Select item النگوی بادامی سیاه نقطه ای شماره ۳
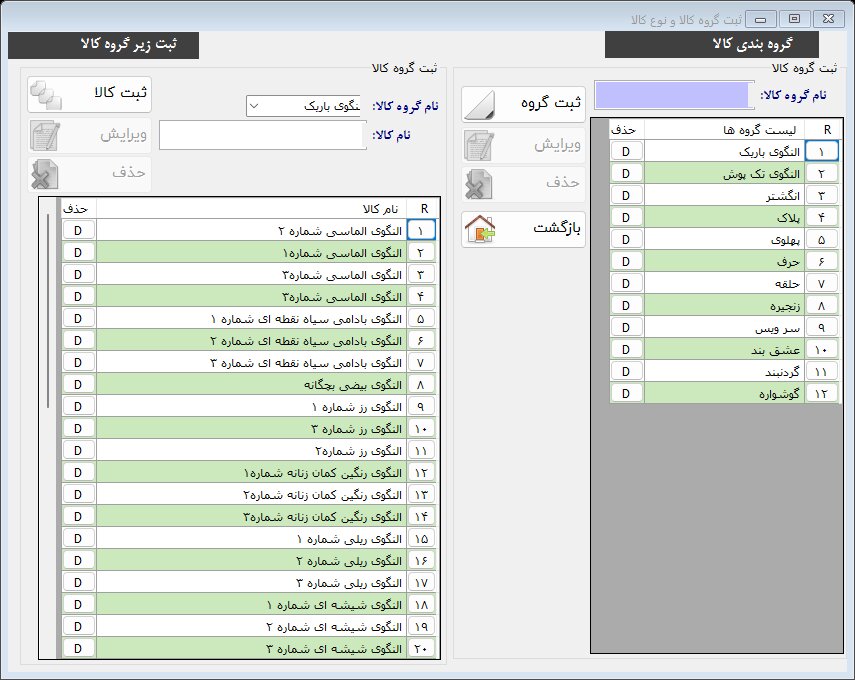855x680 pixels. (x=251, y=363)
